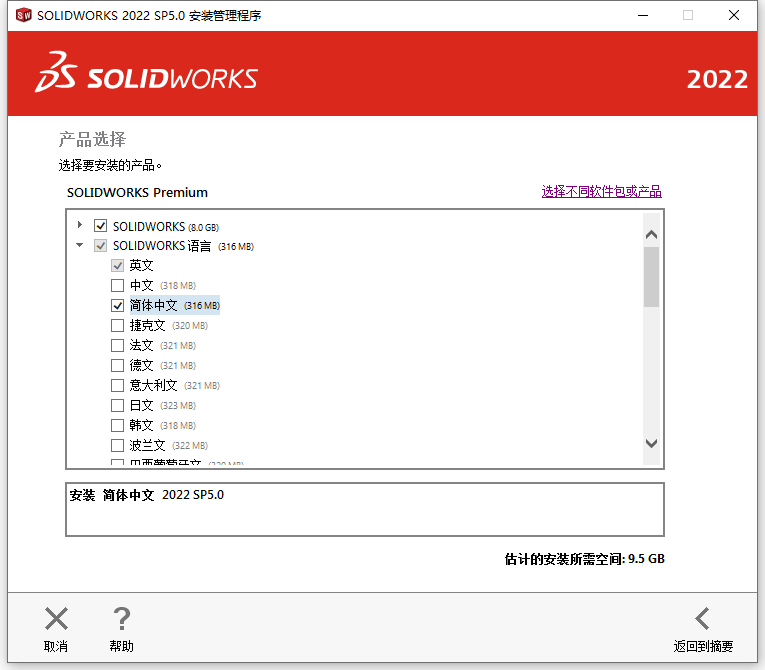Click the scroll up arrow of product list
The width and height of the screenshot is (765, 670).
[x=651, y=235]
